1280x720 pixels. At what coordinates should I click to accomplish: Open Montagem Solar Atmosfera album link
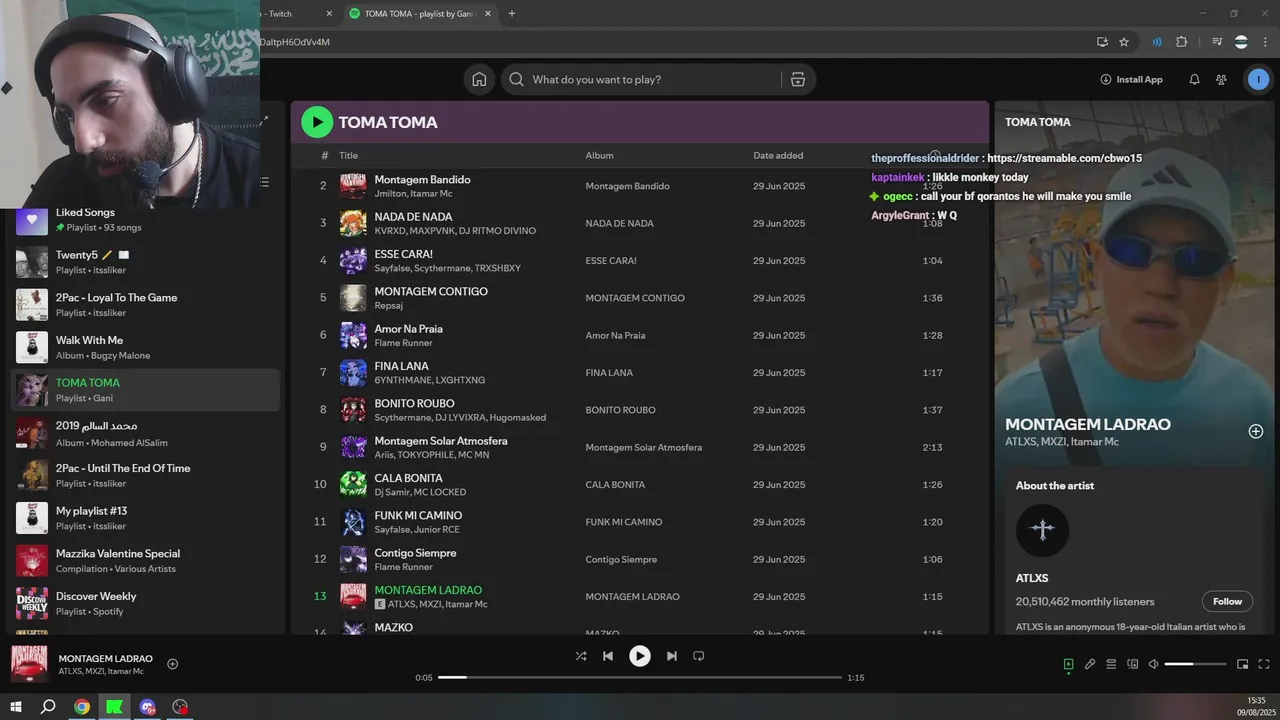click(643, 447)
